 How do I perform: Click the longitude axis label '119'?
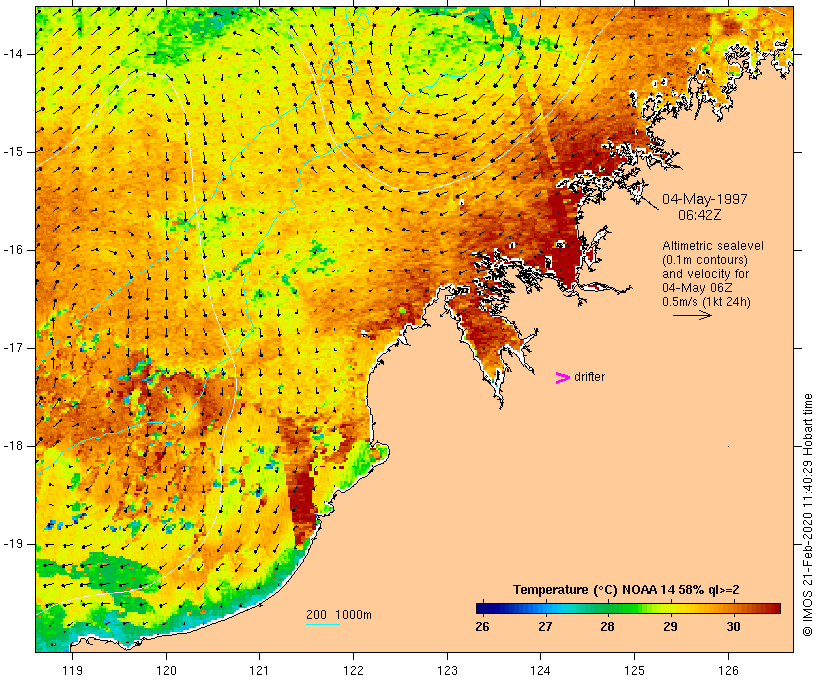[x=72, y=670]
